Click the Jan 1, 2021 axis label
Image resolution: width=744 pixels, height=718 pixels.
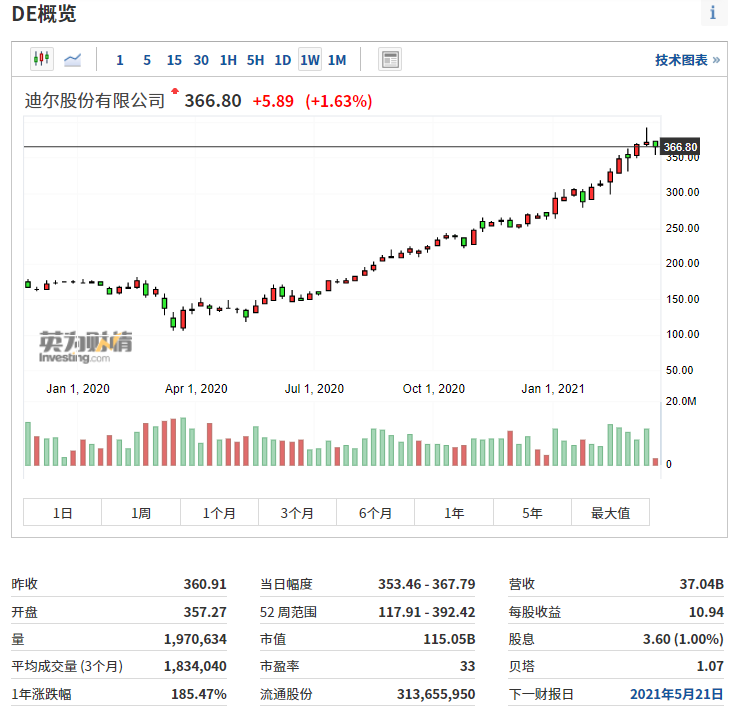(x=553, y=389)
